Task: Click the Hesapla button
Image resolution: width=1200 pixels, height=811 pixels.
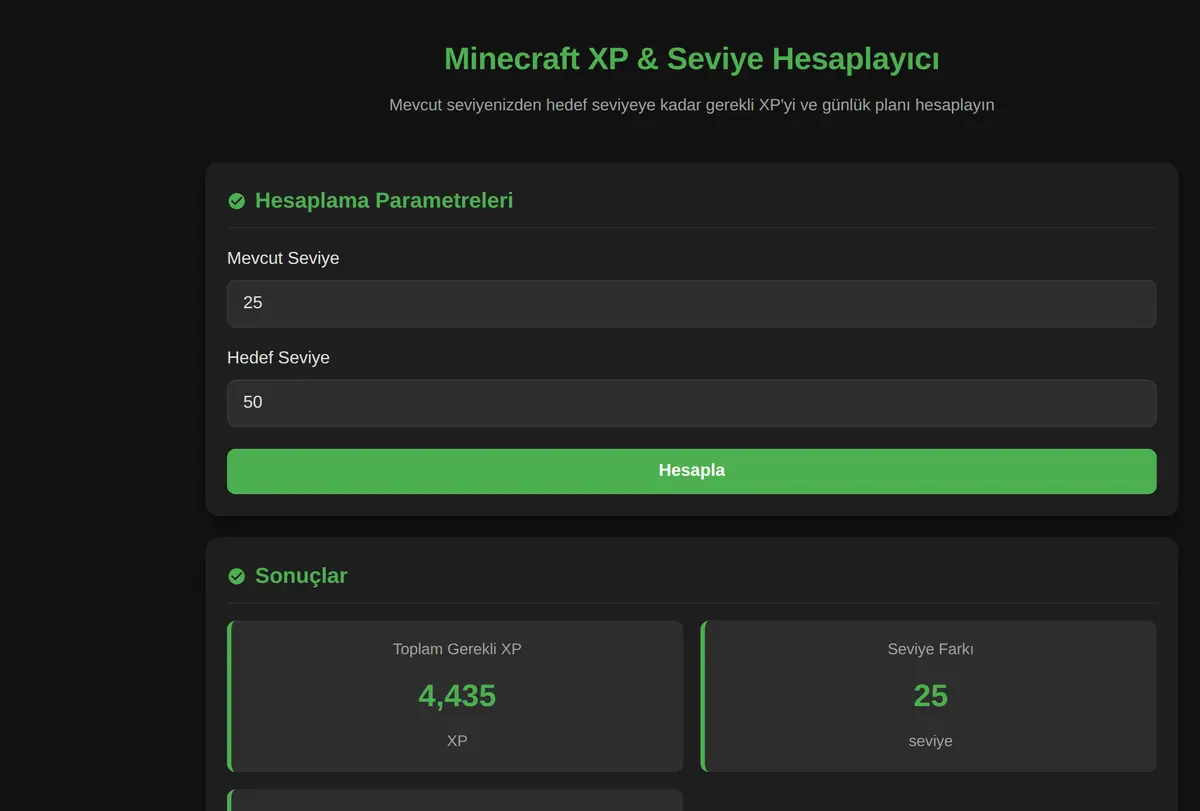Action: point(691,471)
